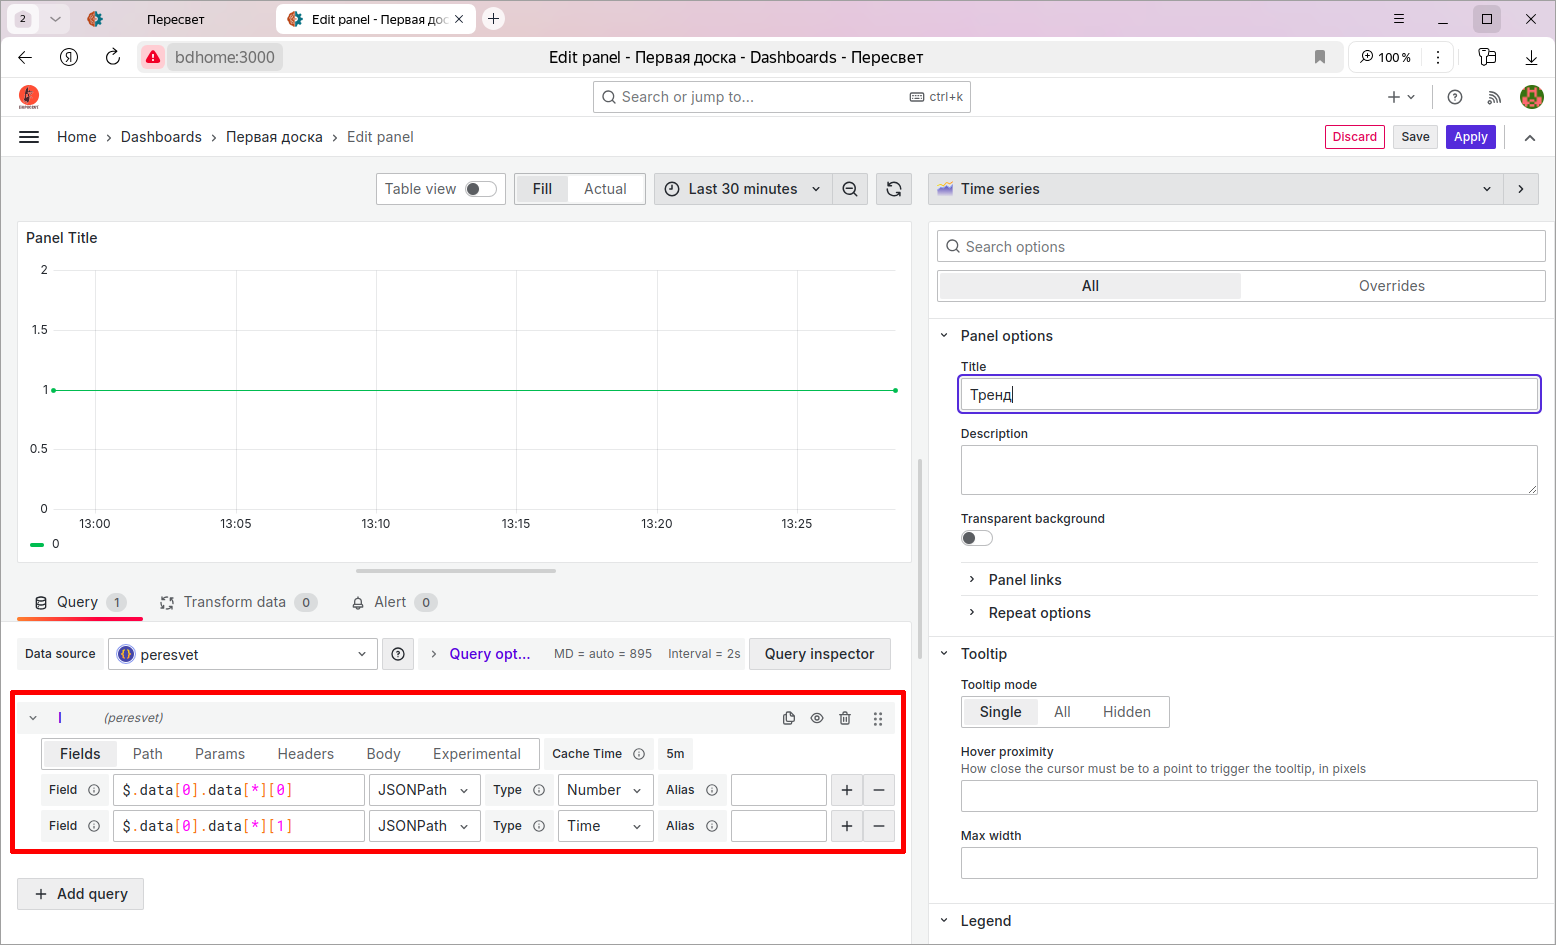Open the peresvet data source dropdown
1556x945 pixels.
coord(243,654)
